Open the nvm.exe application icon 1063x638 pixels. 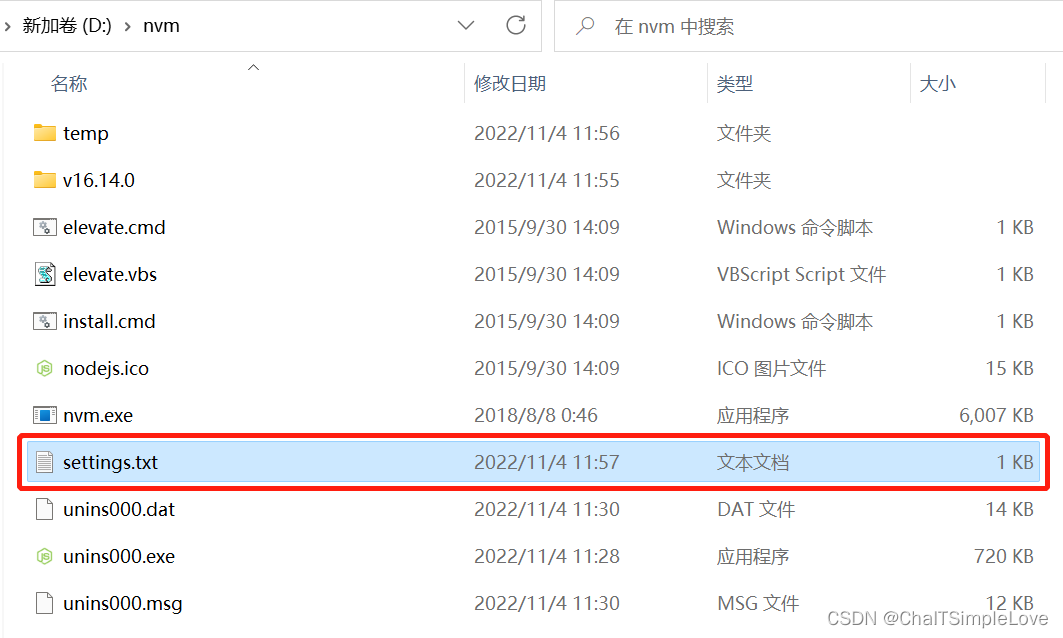44,415
